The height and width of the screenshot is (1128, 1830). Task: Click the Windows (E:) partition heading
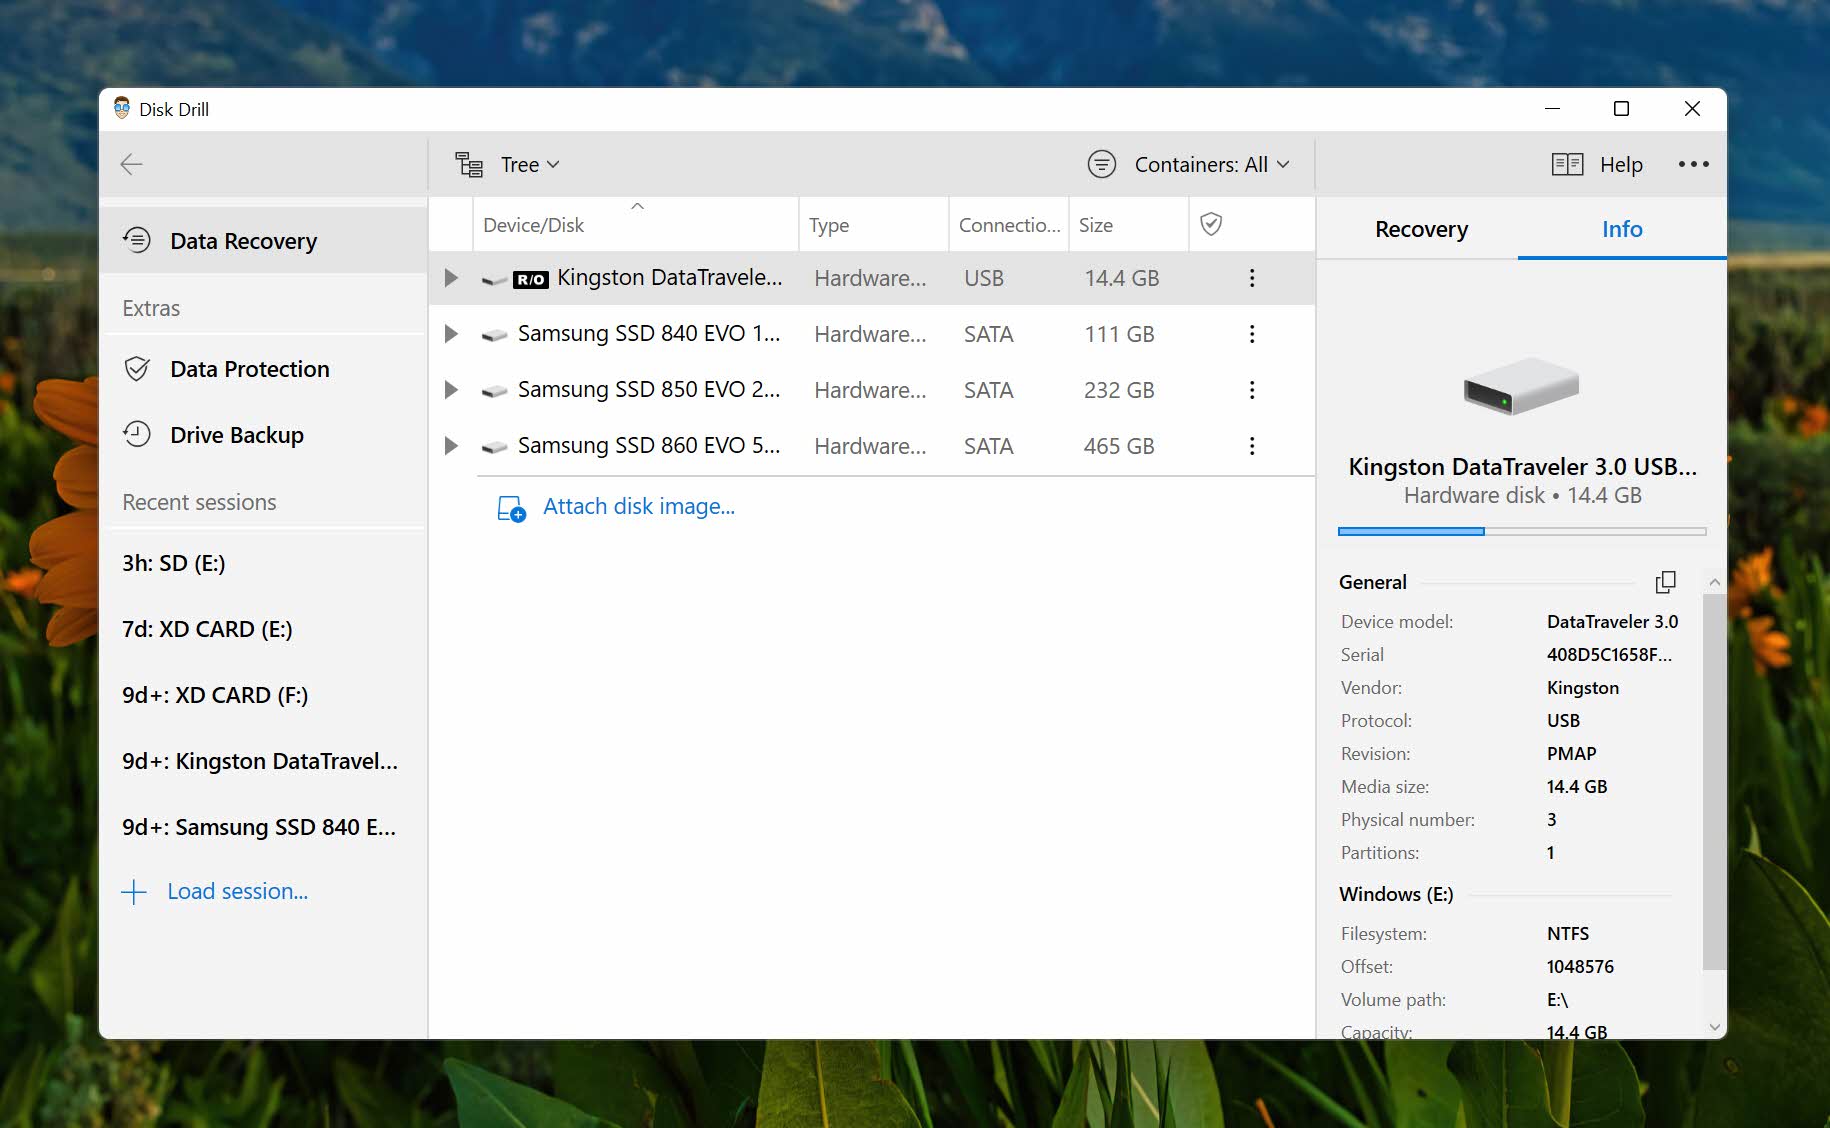1396,894
